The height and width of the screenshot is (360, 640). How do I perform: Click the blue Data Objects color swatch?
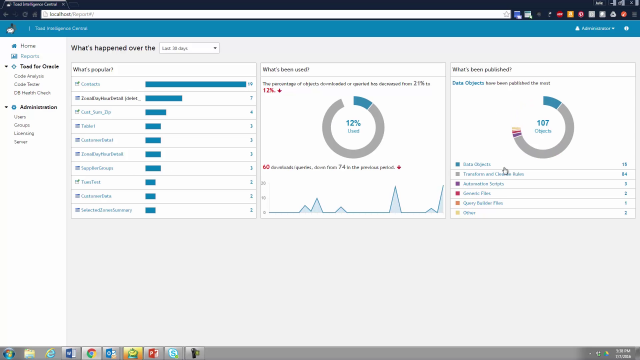(x=458, y=164)
